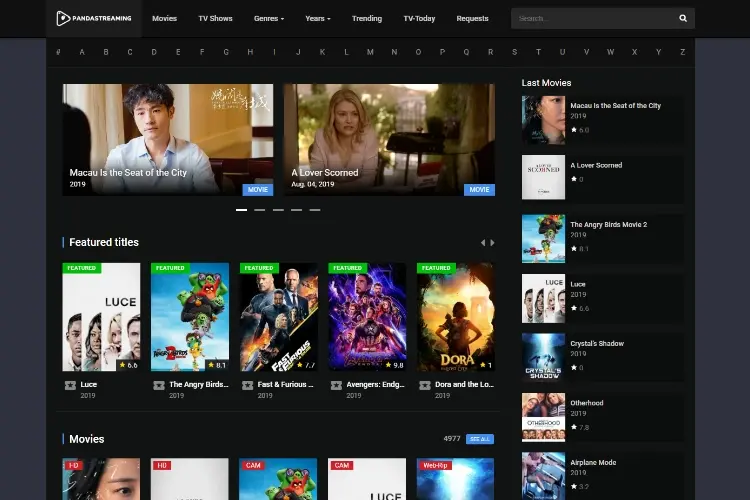Open the Requests page
This screenshot has height=500, width=750.
[x=472, y=18]
